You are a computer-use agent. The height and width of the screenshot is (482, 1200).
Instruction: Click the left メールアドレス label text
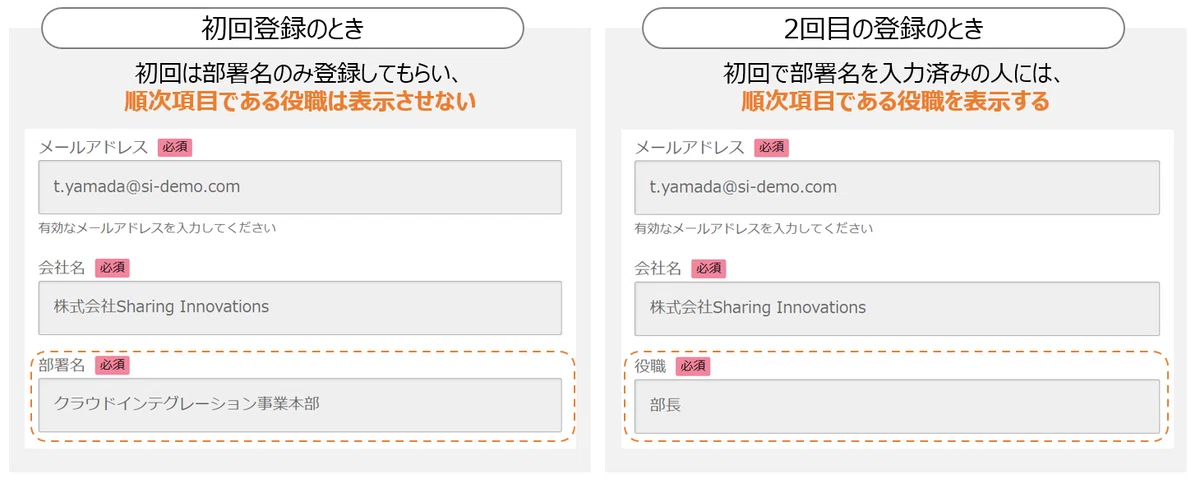coord(93,147)
